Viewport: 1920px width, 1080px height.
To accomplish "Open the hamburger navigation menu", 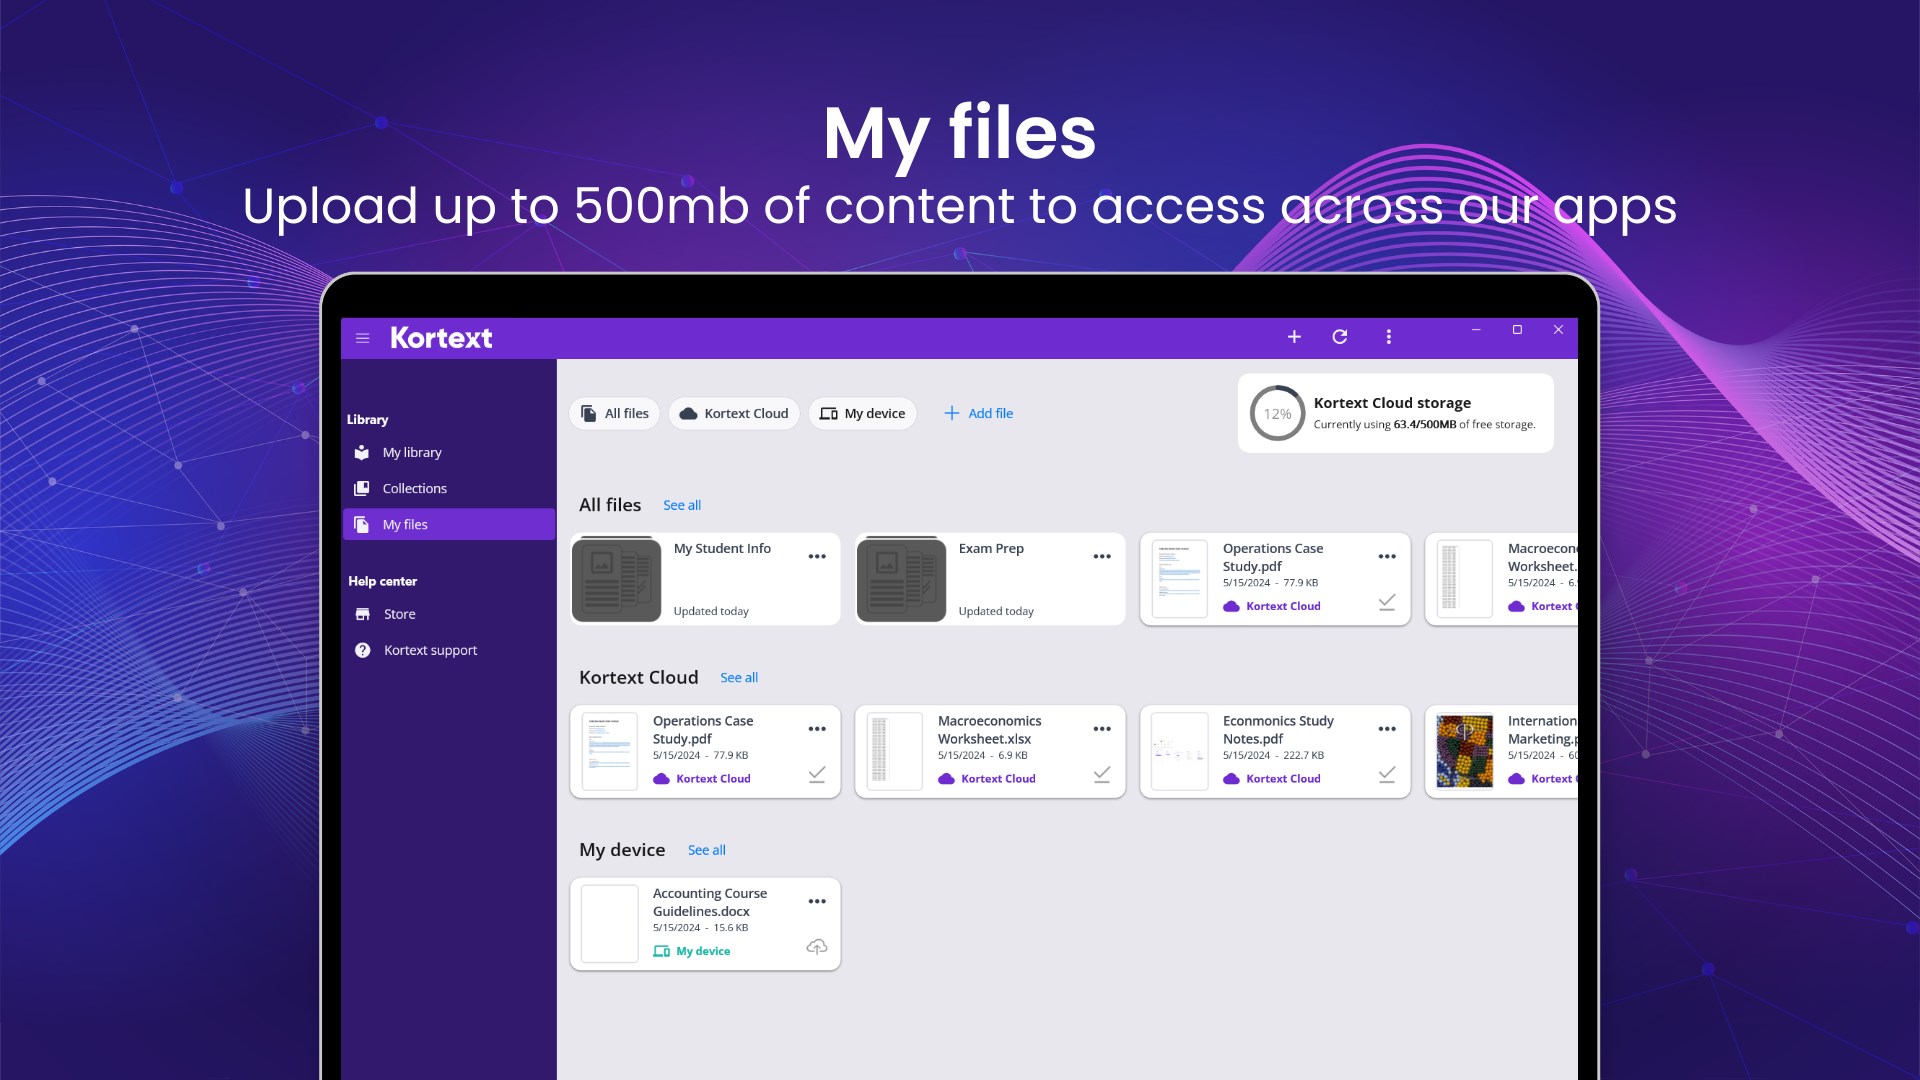I will coord(362,338).
